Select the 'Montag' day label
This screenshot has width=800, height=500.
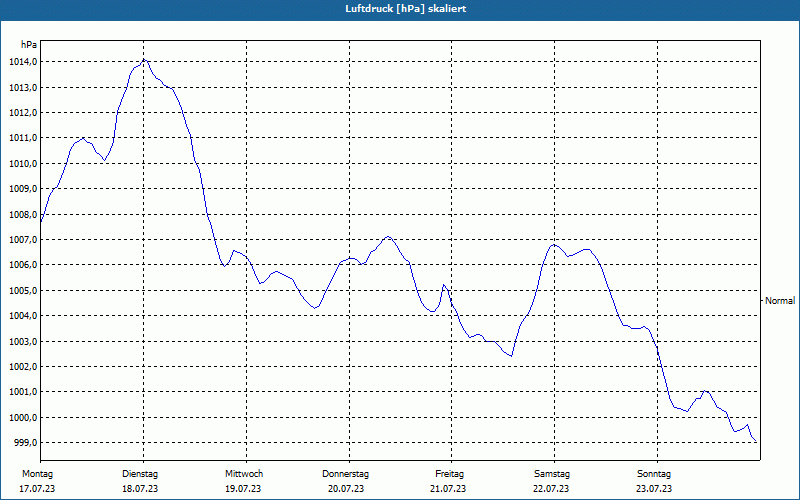37,474
